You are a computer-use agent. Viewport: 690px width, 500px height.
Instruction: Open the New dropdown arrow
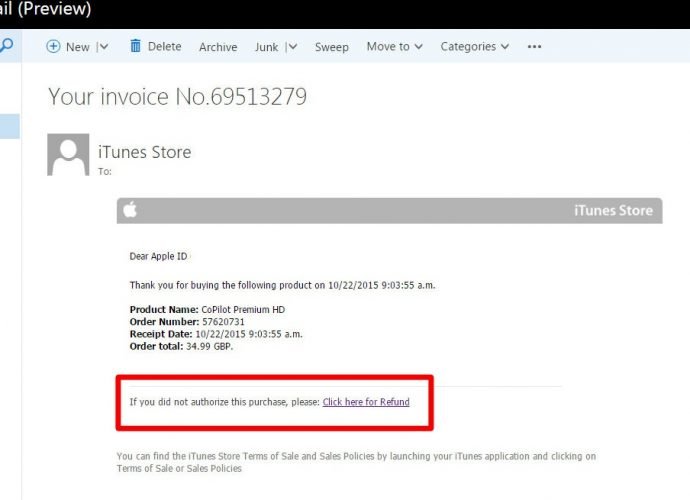coord(103,46)
